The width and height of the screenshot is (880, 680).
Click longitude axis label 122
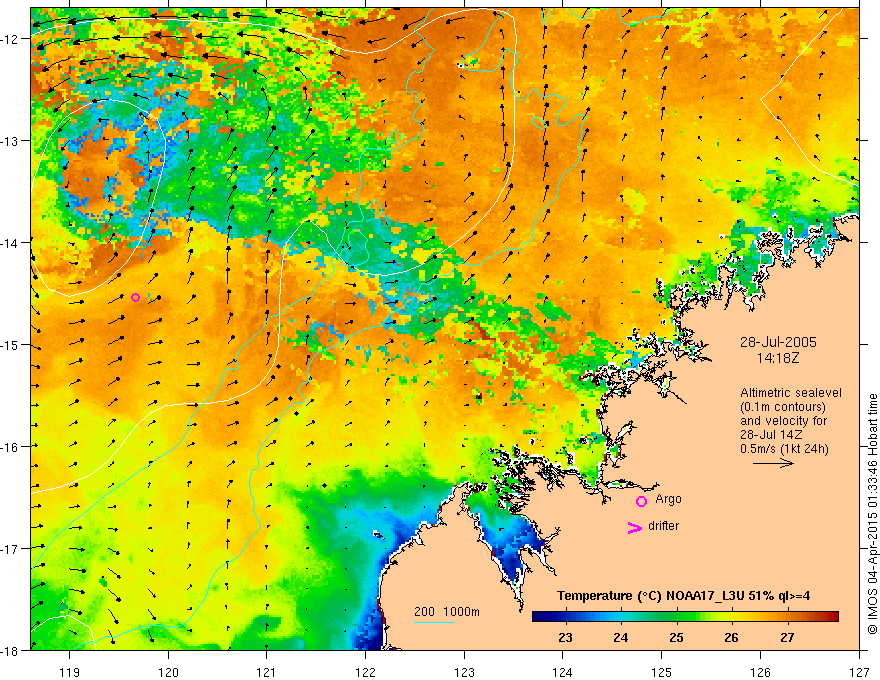point(365,672)
